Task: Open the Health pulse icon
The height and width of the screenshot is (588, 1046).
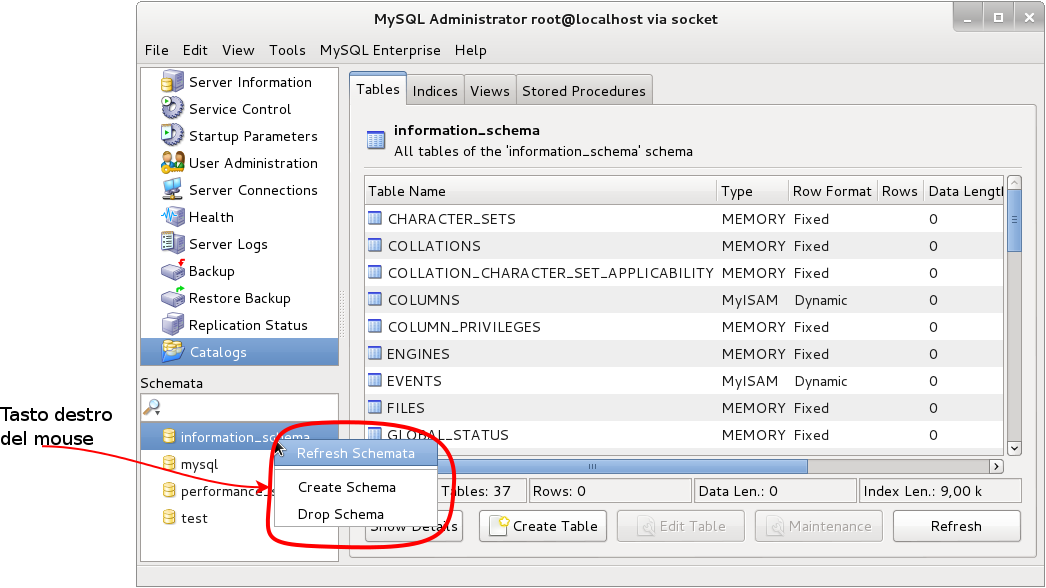Action: 172,216
